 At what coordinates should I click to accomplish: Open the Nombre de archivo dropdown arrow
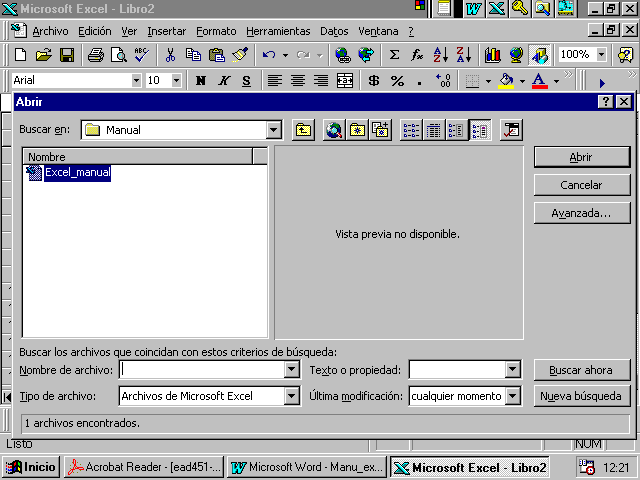click(291, 370)
